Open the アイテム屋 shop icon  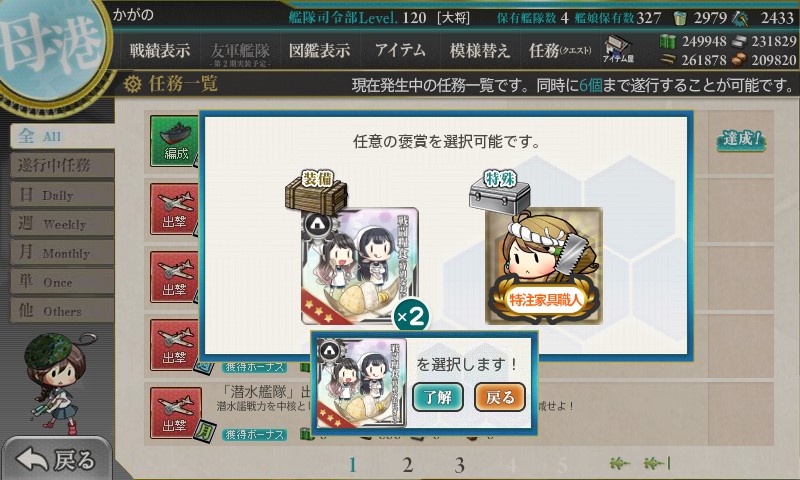[x=618, y=49]
